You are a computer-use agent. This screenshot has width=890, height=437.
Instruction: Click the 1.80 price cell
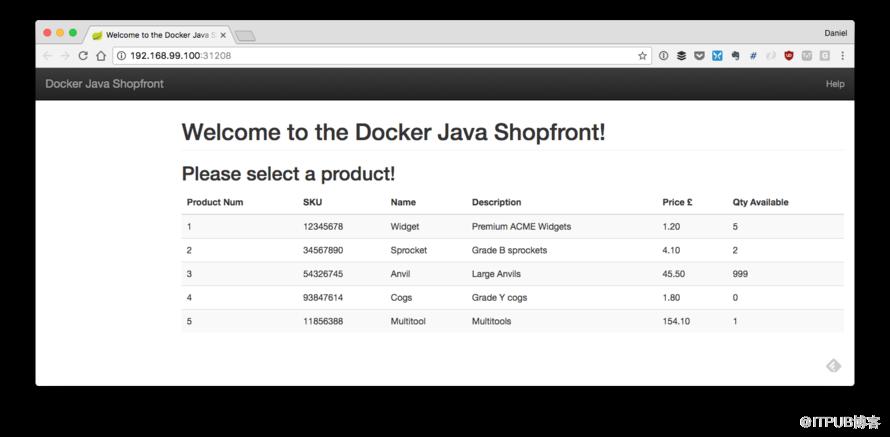671,297
